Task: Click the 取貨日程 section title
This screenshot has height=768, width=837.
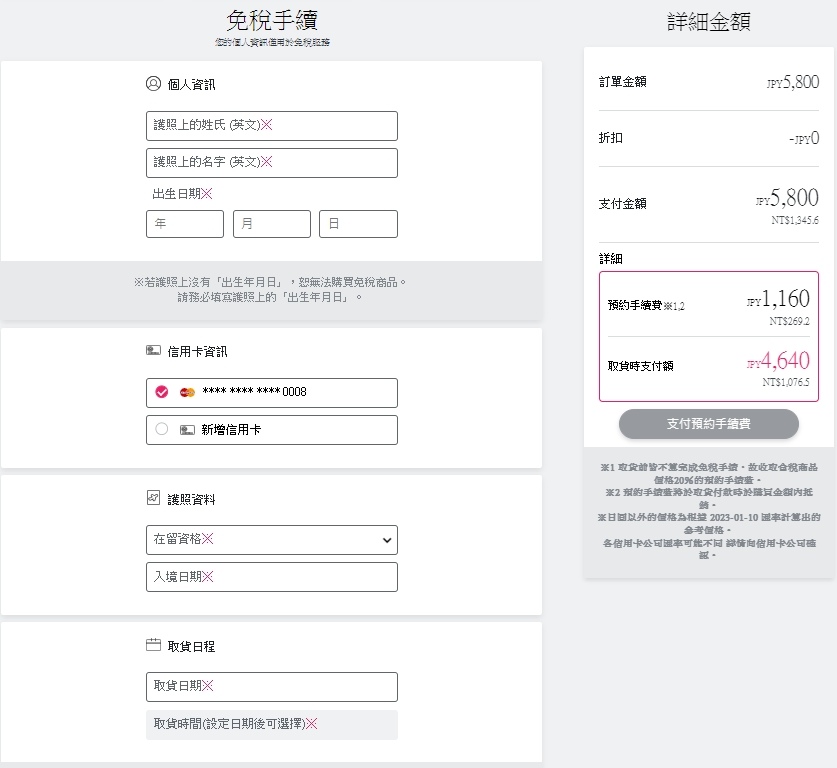Action: tap(191, 646)
